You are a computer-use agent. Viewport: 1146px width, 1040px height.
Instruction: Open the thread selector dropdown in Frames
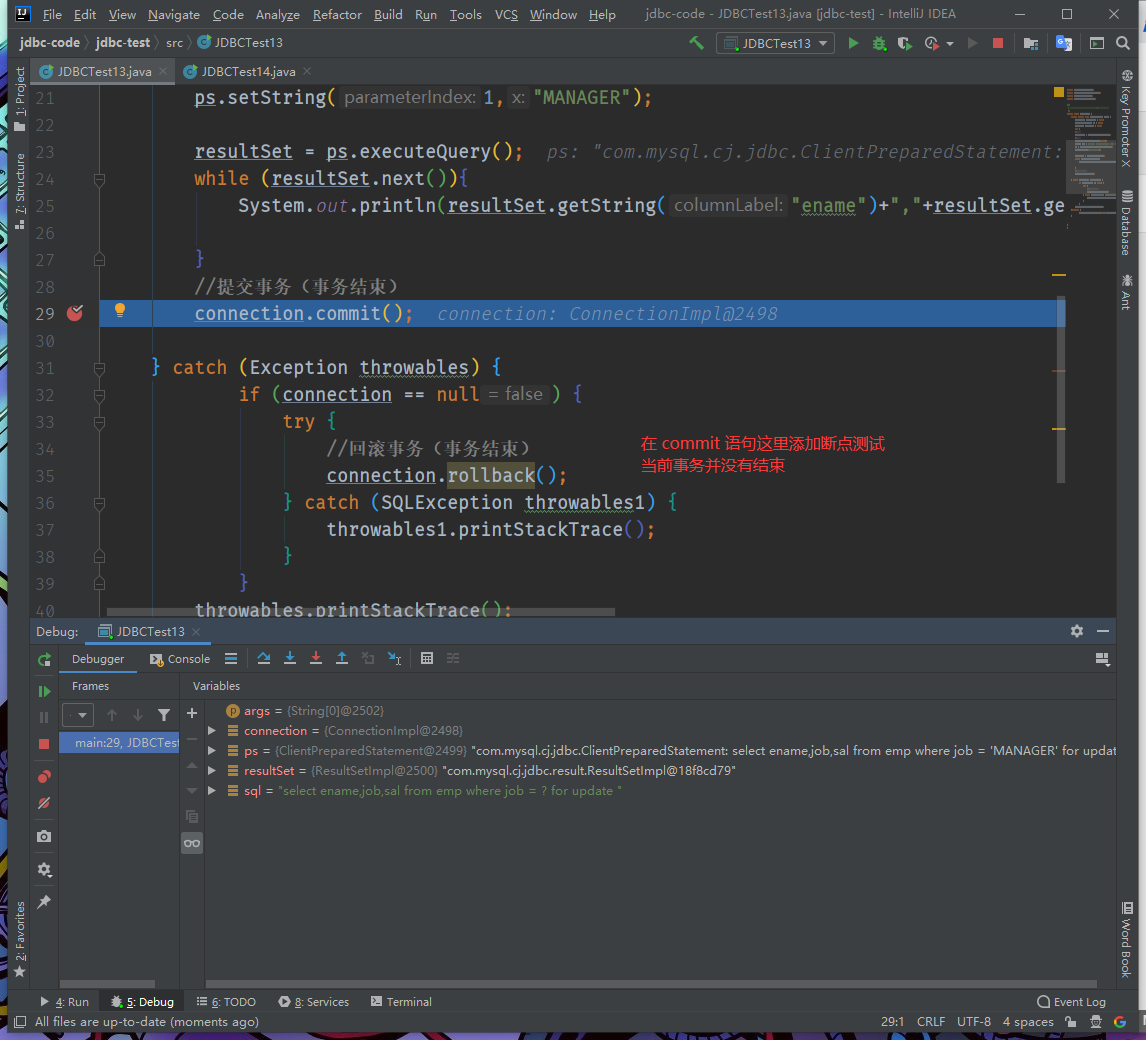point(78,715)
